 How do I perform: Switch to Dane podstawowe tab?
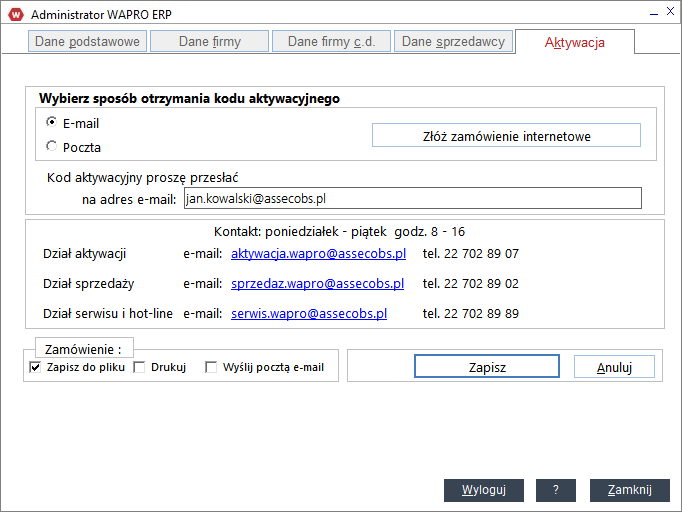87,41
